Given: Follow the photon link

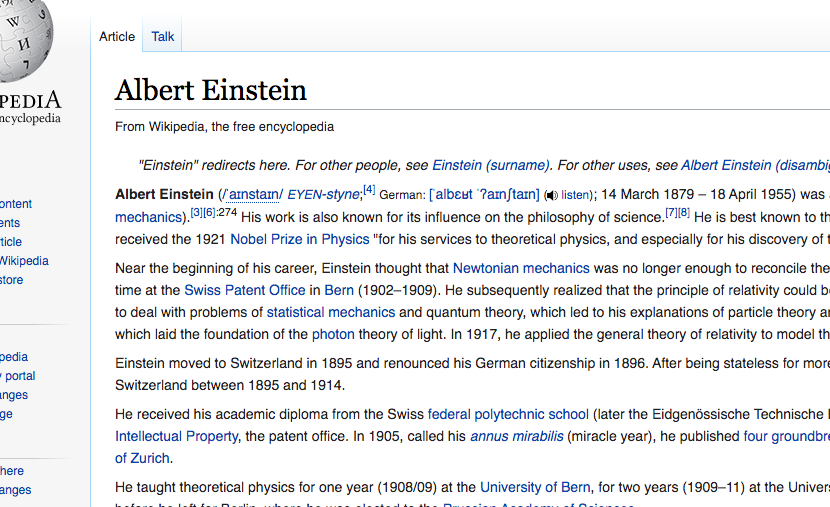Looking at the screenshot, I should (x=333, y=334).
